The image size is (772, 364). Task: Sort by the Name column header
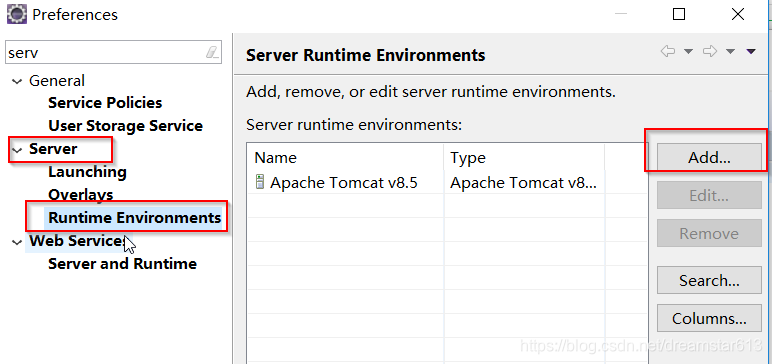[345, 158]
